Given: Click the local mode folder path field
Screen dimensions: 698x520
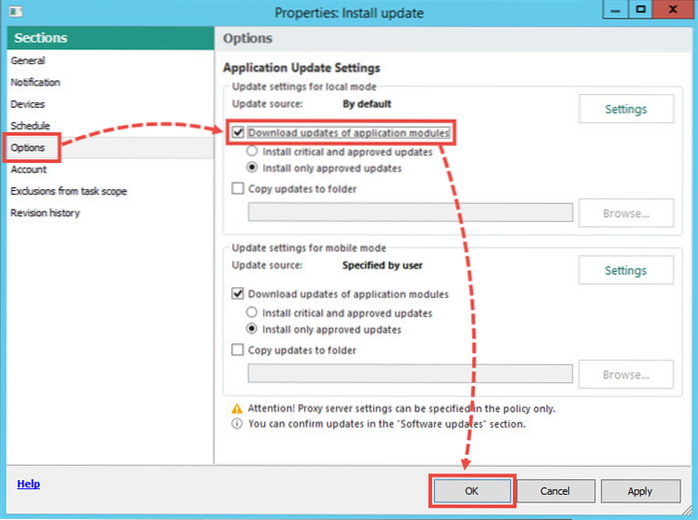Looking at the screenshot, I should 410,213.
